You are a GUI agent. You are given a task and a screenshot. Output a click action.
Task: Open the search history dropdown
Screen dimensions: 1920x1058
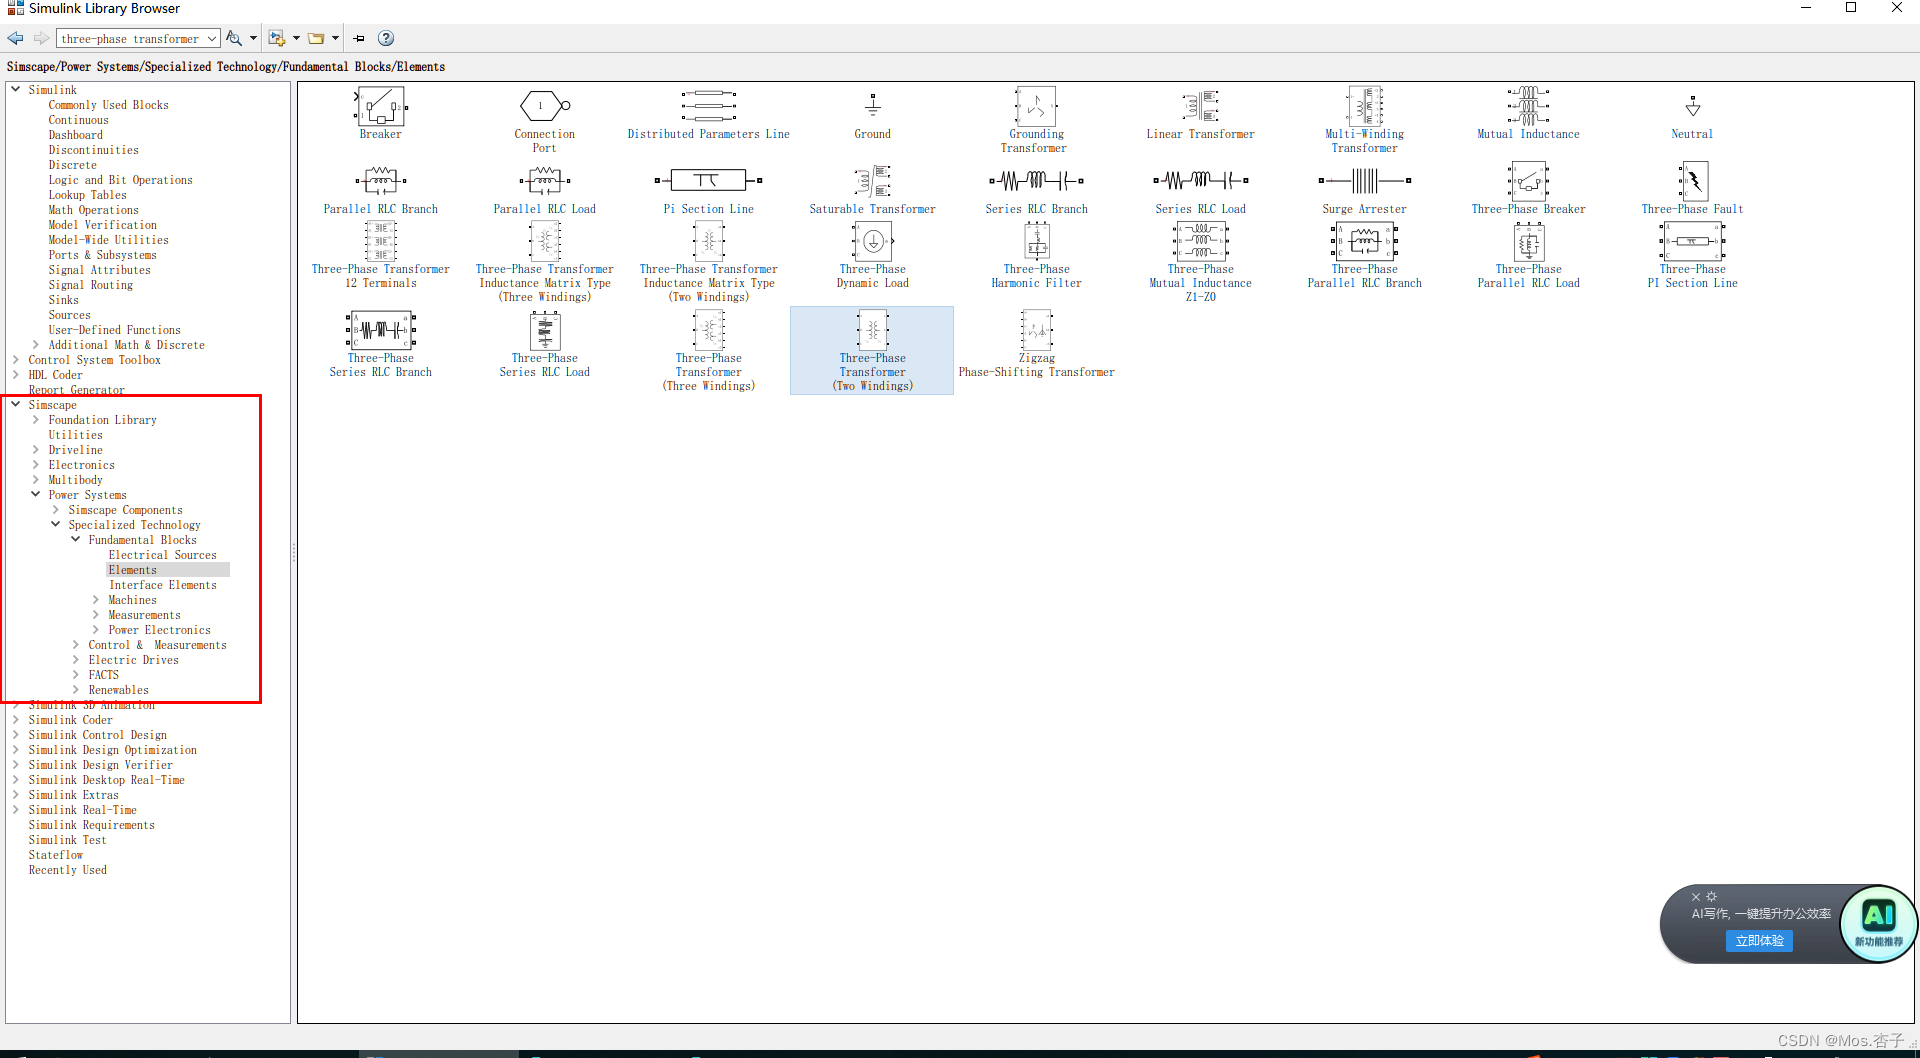211,38
